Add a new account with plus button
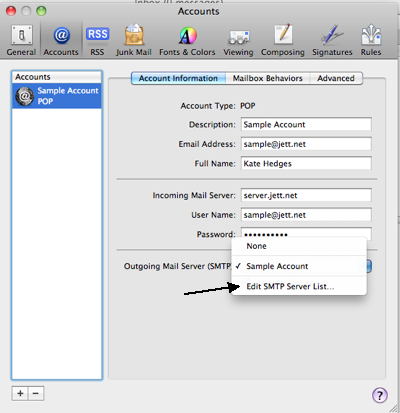 [x=20, y=394]
